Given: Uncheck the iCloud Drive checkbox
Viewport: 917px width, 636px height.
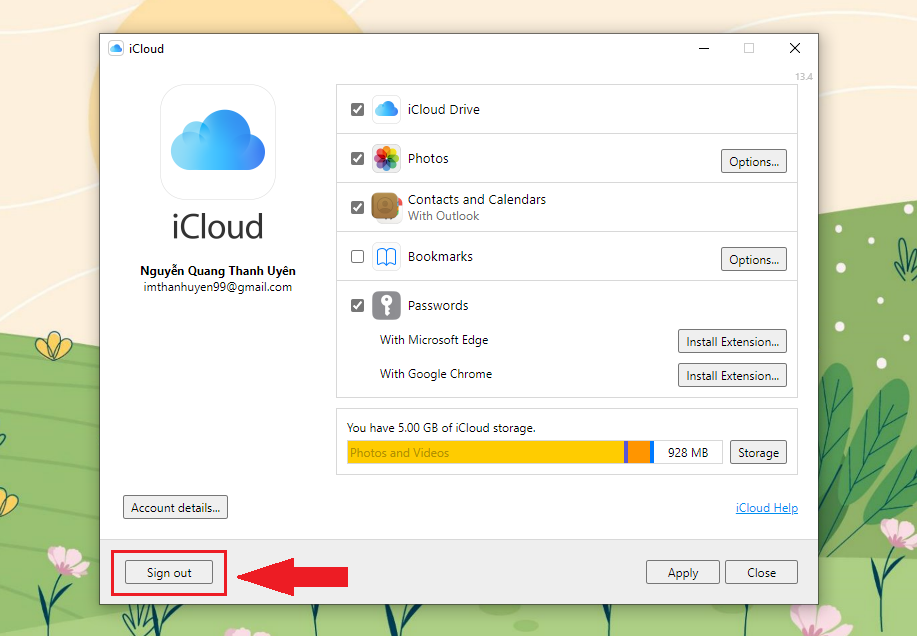Looking at the screenshot, I should tap(357, 109).
